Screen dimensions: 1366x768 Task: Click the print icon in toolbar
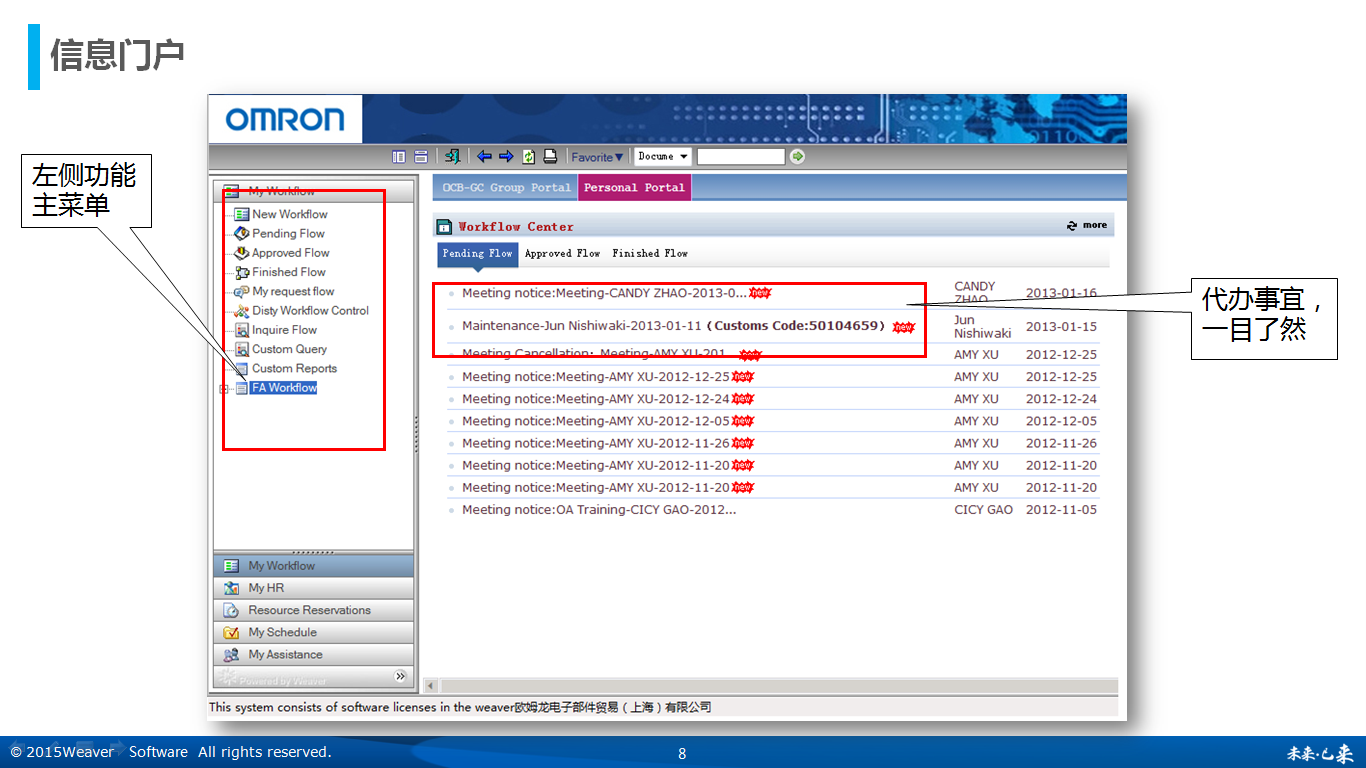[x=549, y=157]
